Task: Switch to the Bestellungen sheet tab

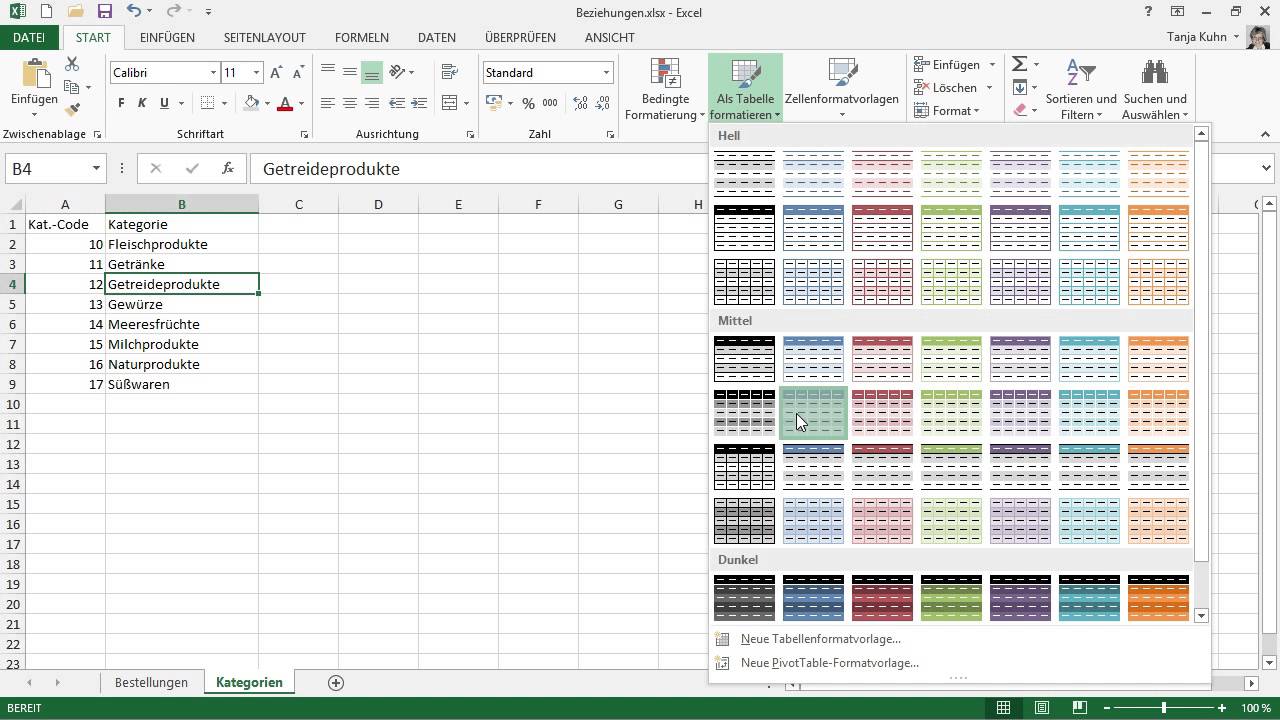Action: 151,682
